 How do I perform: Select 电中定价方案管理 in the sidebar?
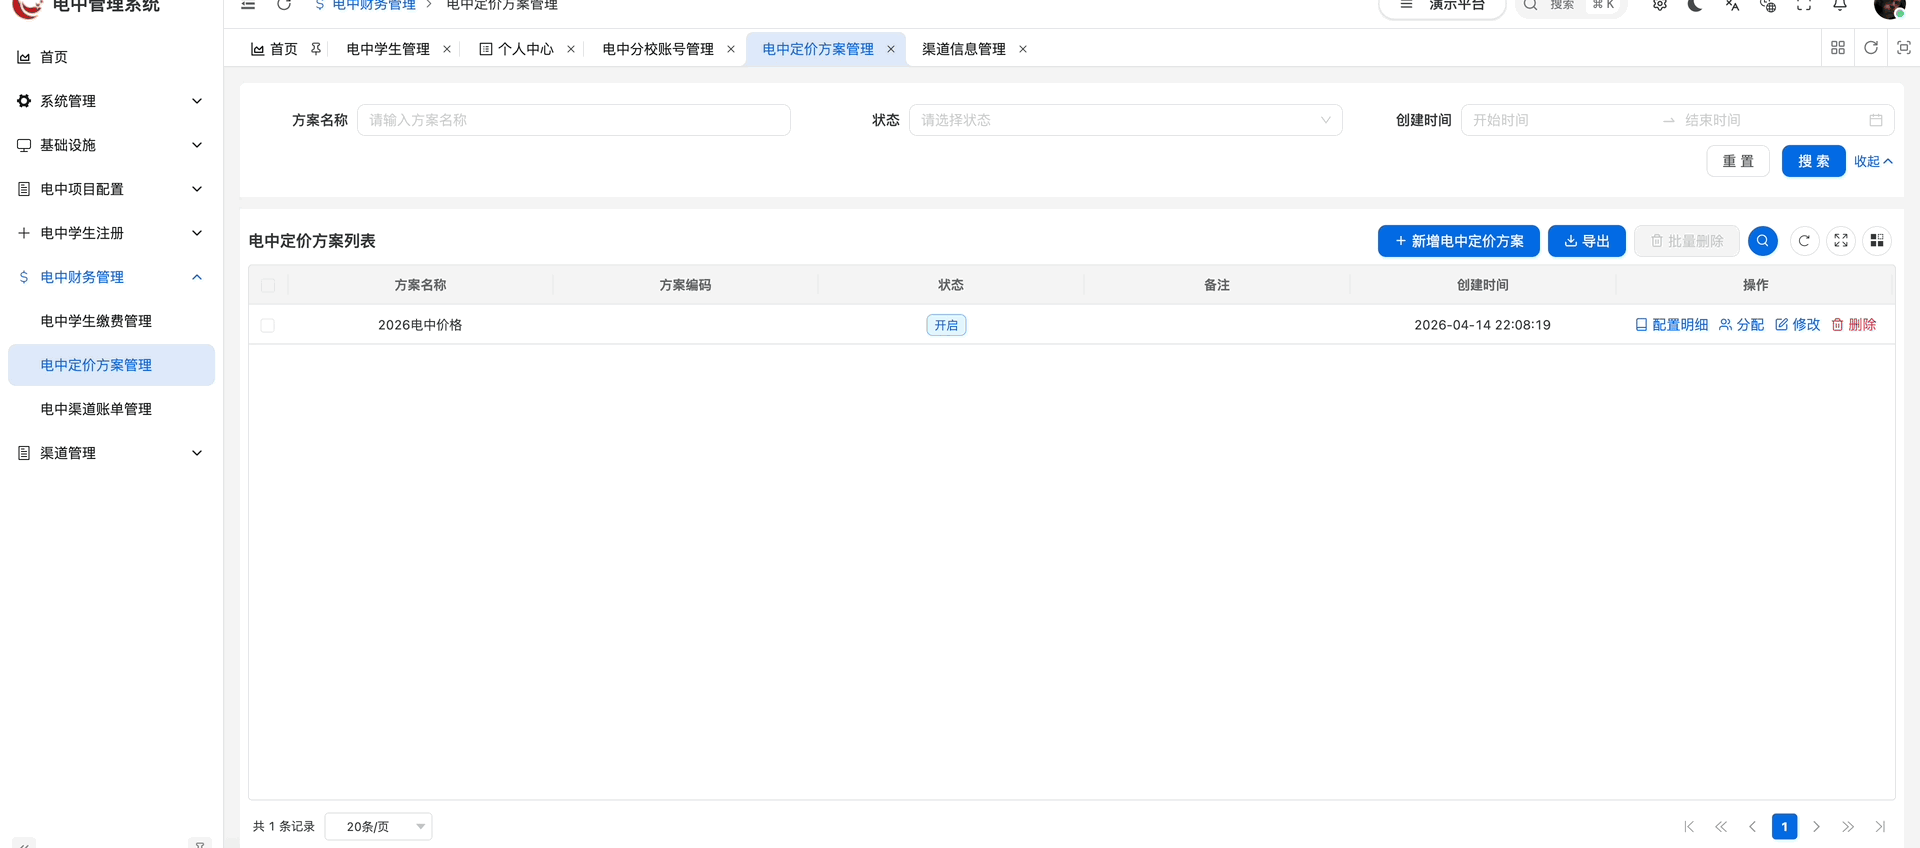click(111, 365)
